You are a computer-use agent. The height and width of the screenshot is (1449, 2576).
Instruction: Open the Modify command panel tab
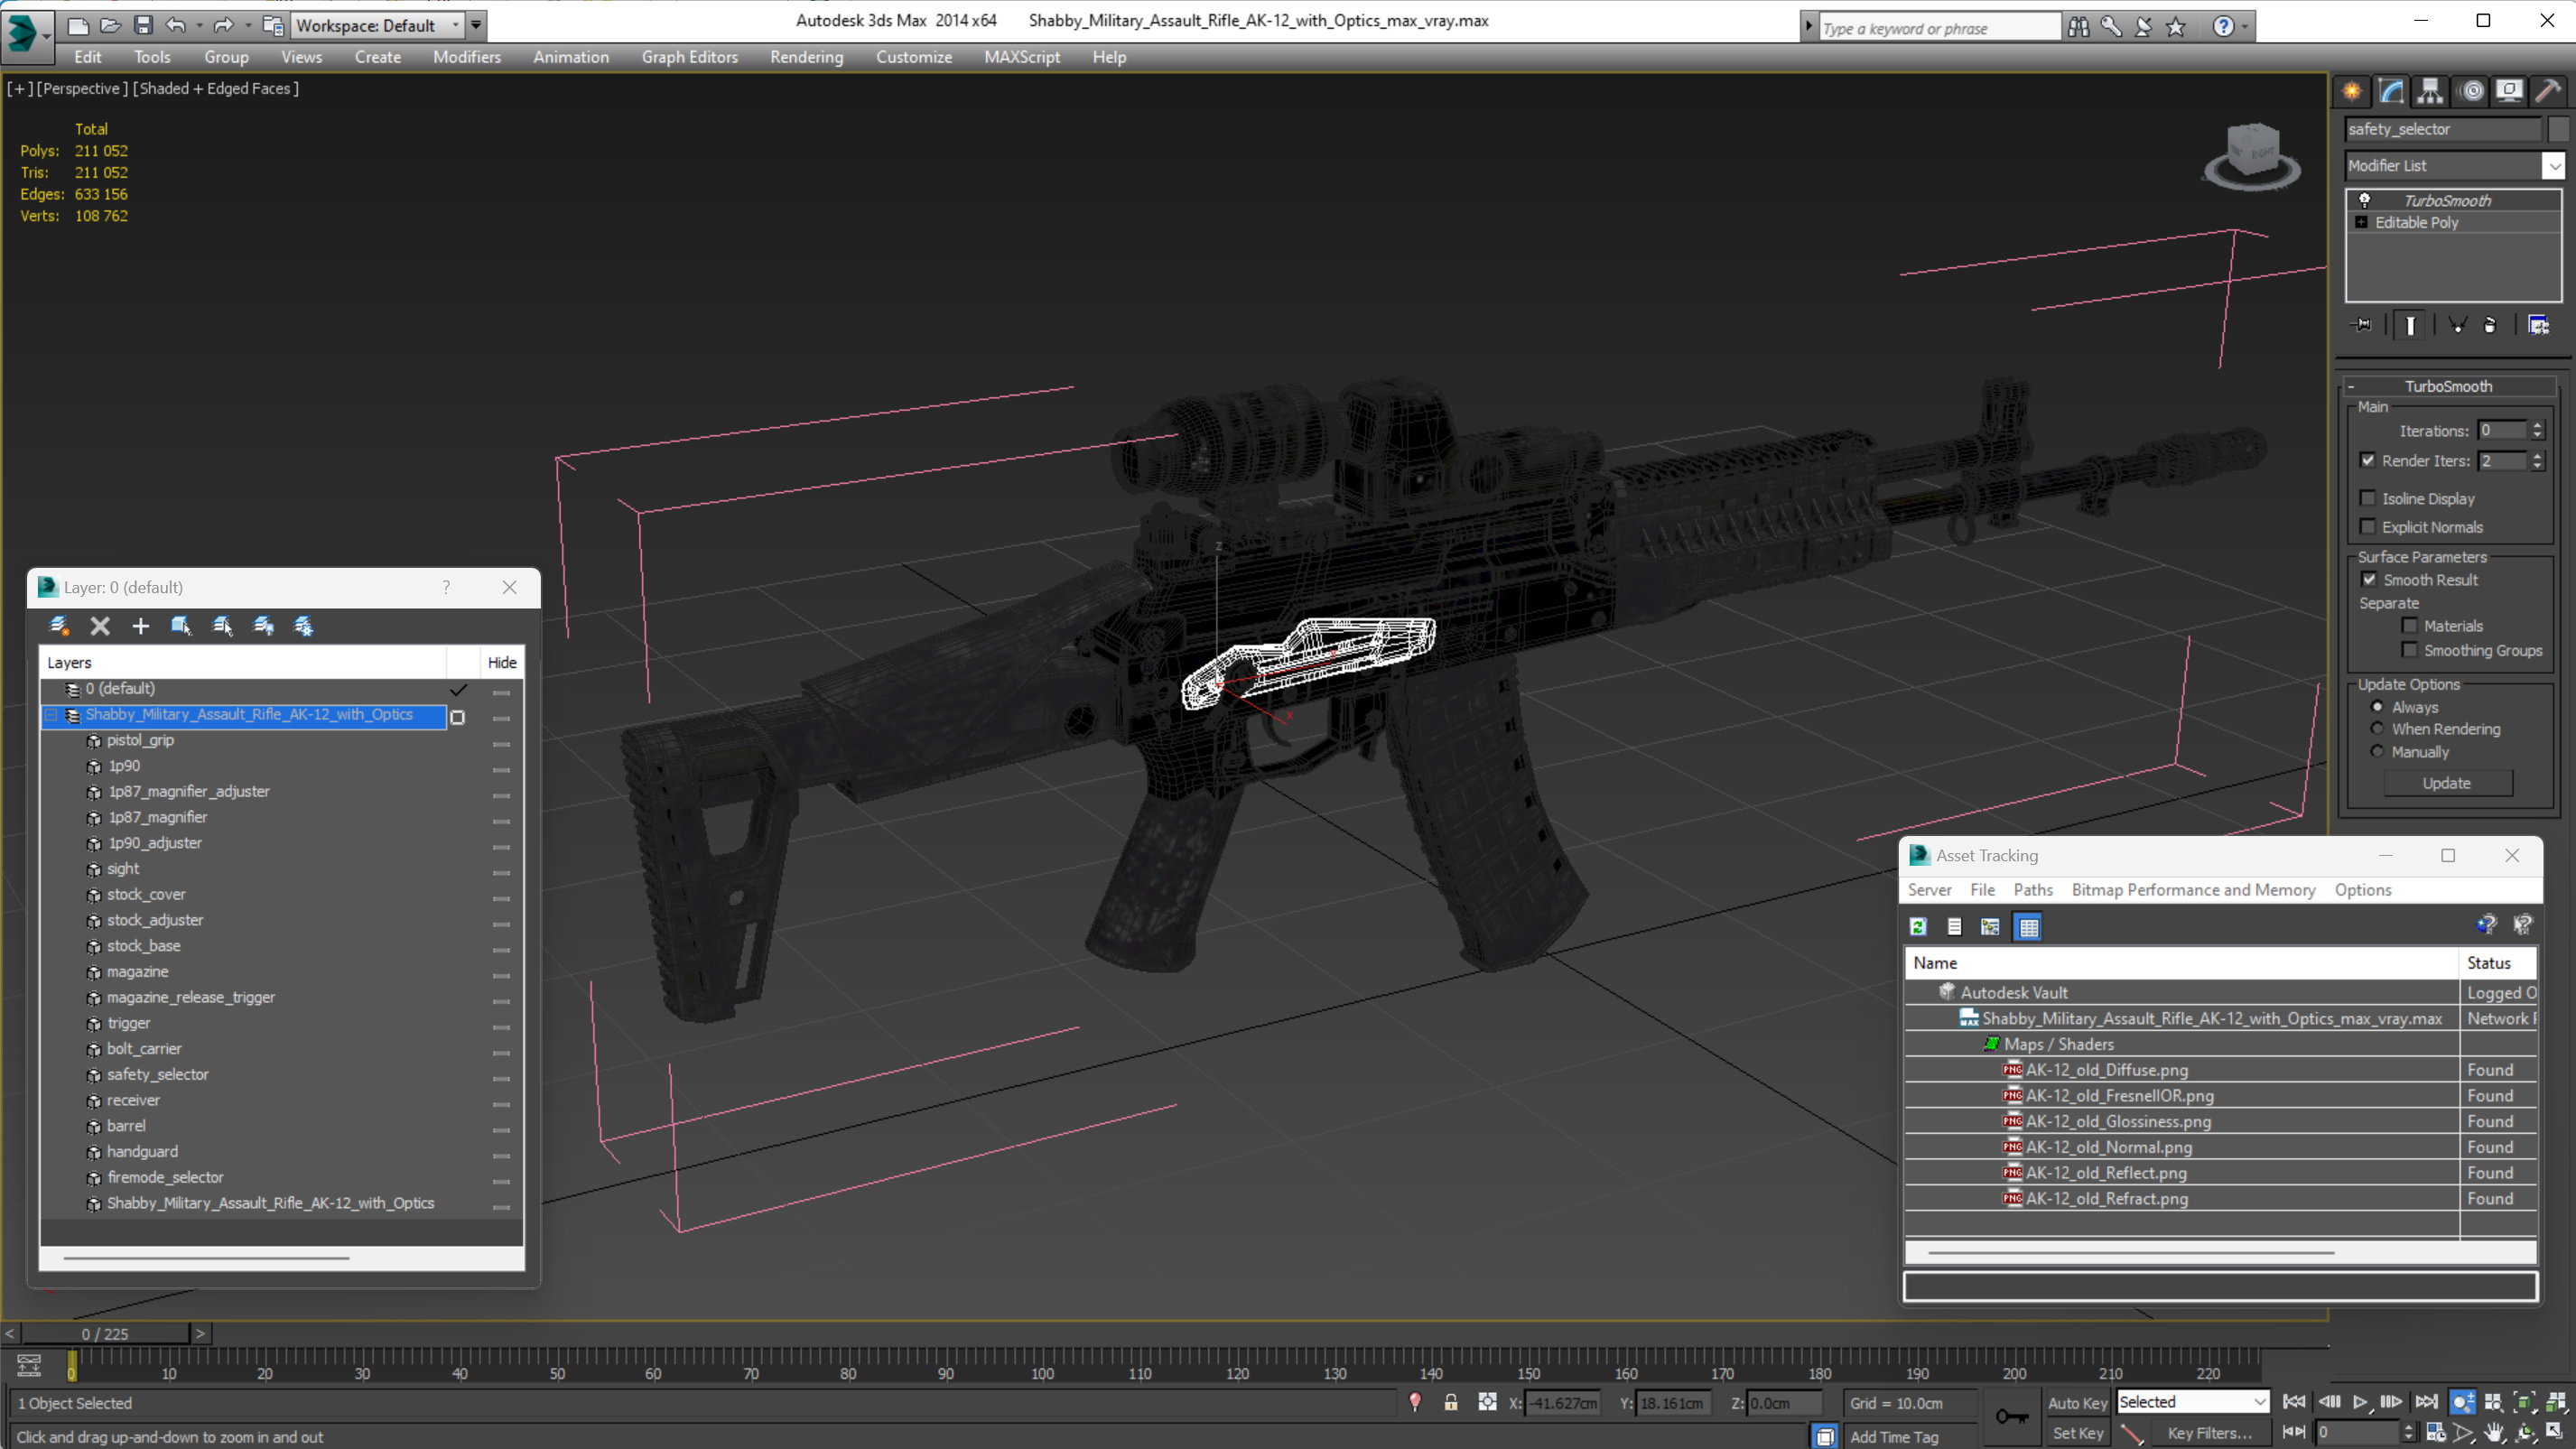[x=2391, y=91]
